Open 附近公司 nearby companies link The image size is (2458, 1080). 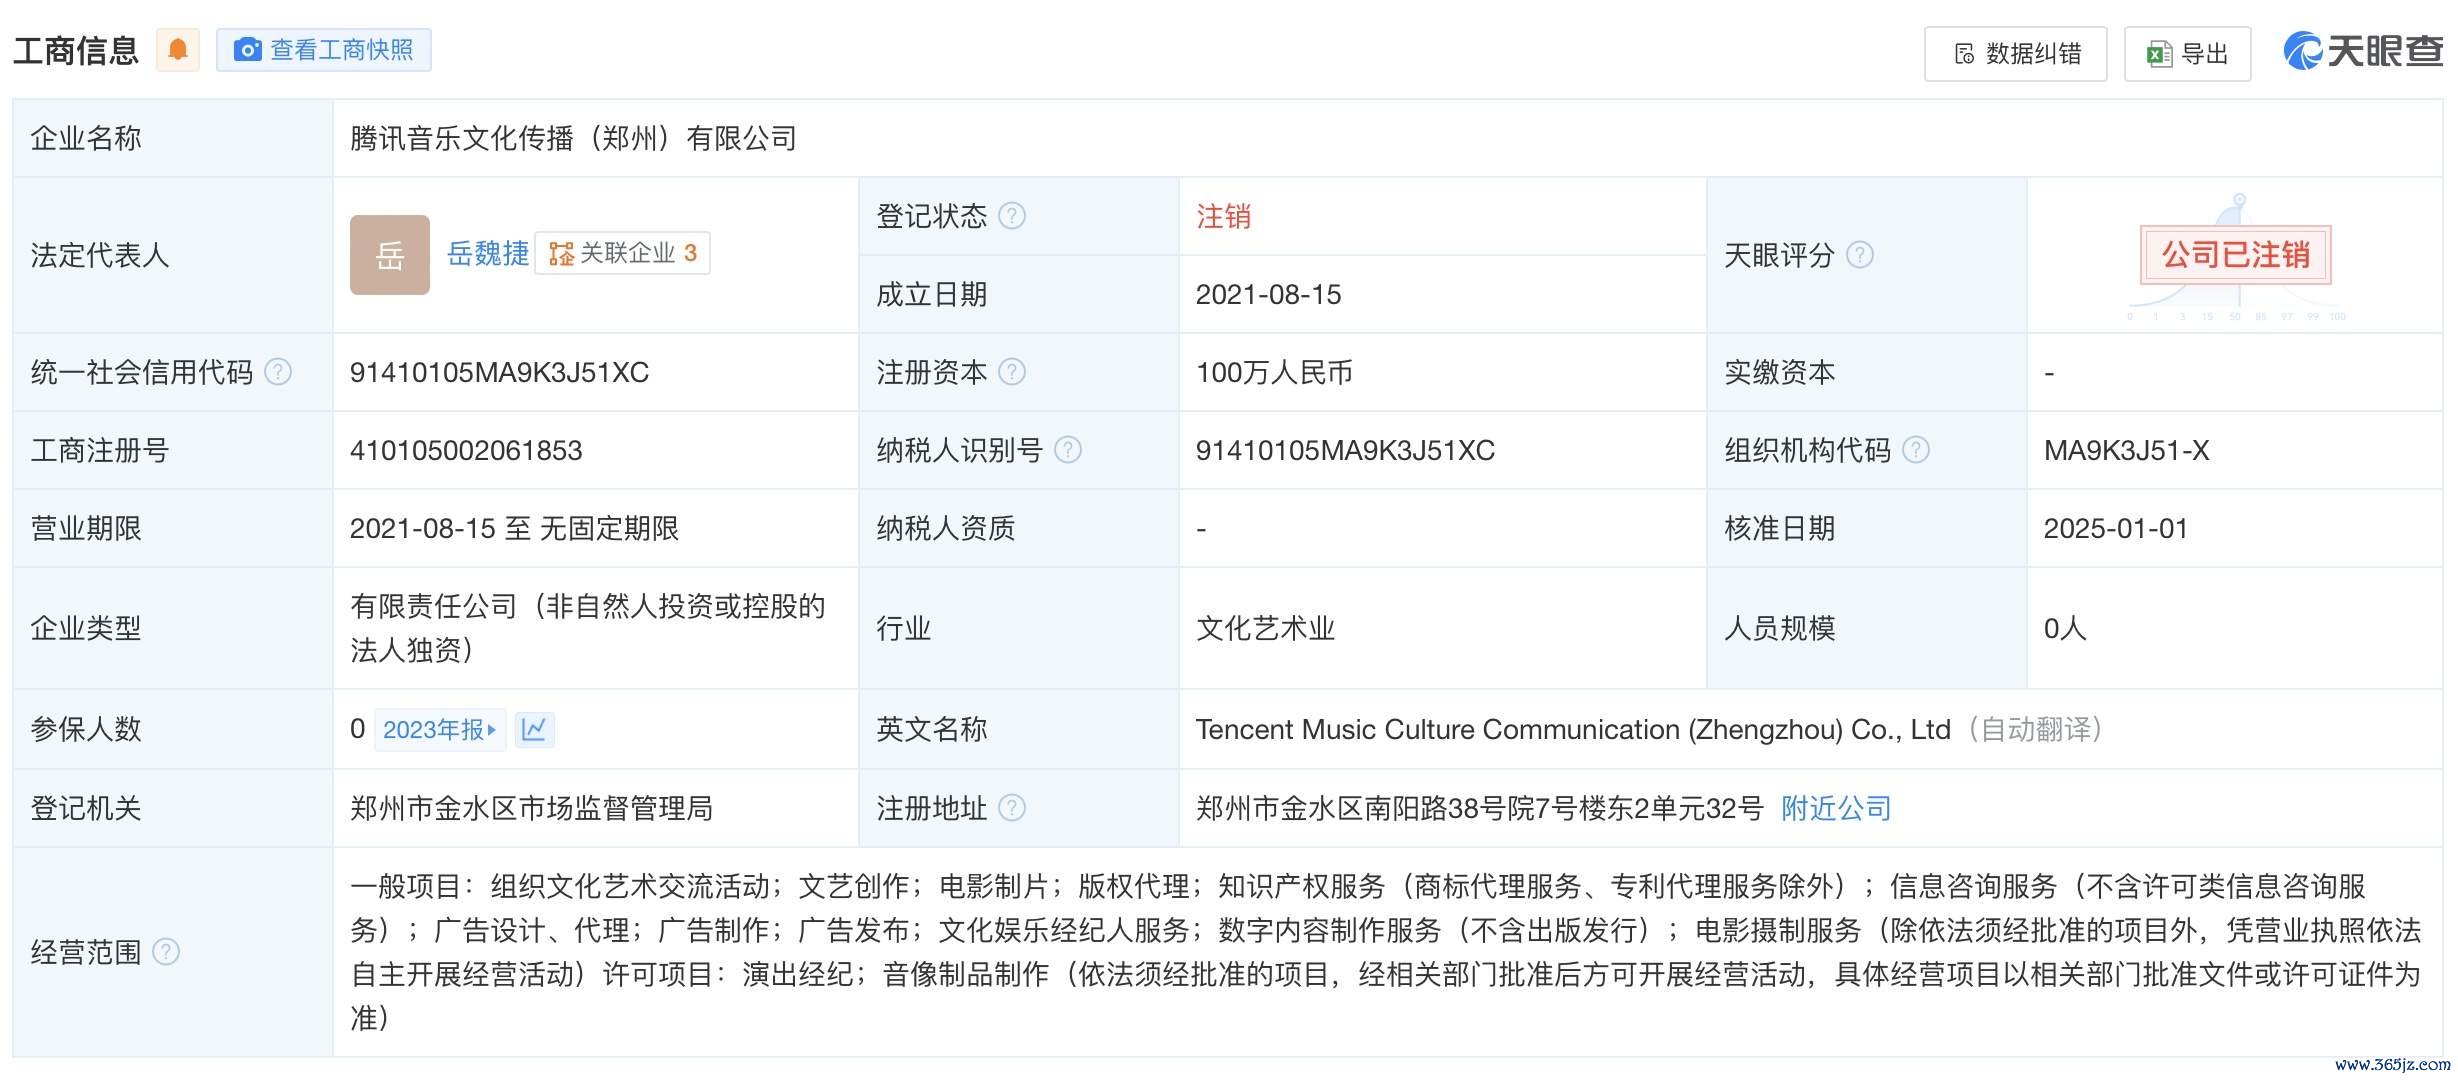tap(1836, 808)
